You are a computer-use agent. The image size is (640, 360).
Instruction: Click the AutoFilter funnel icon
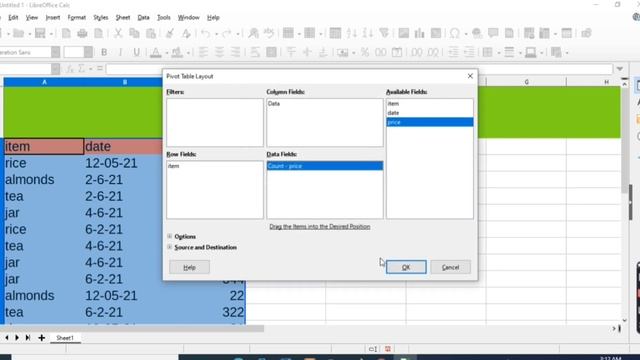tap(384, 33)
